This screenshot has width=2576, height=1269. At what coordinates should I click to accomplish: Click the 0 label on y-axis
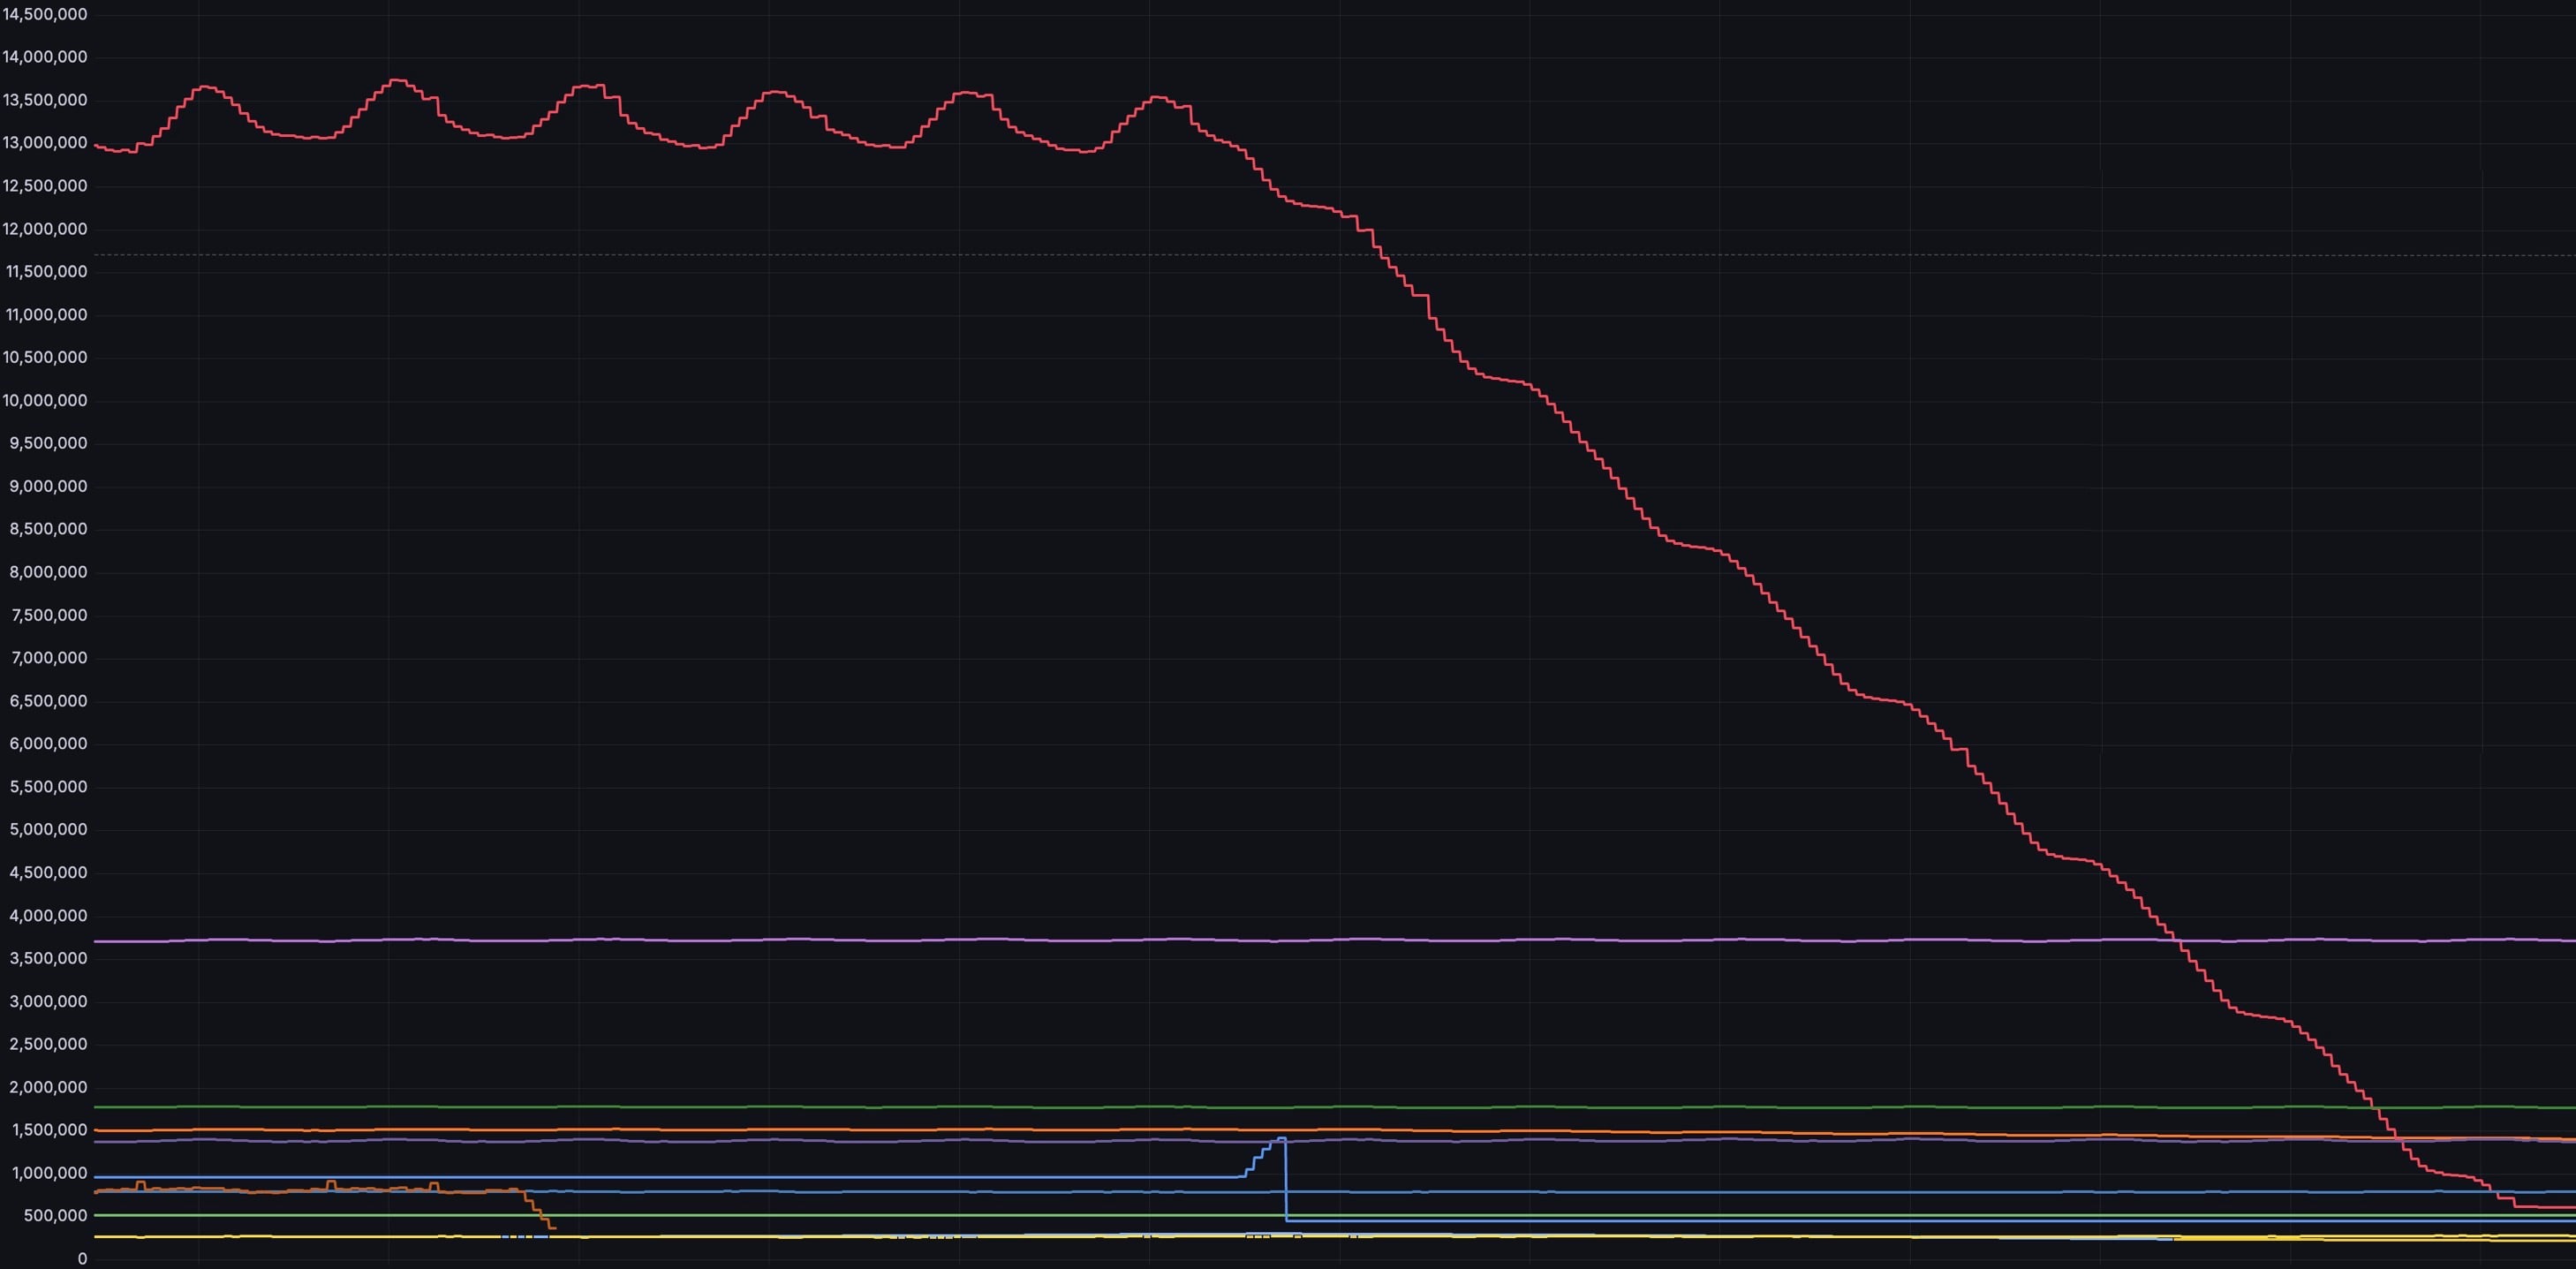[x=82, y=1258]
